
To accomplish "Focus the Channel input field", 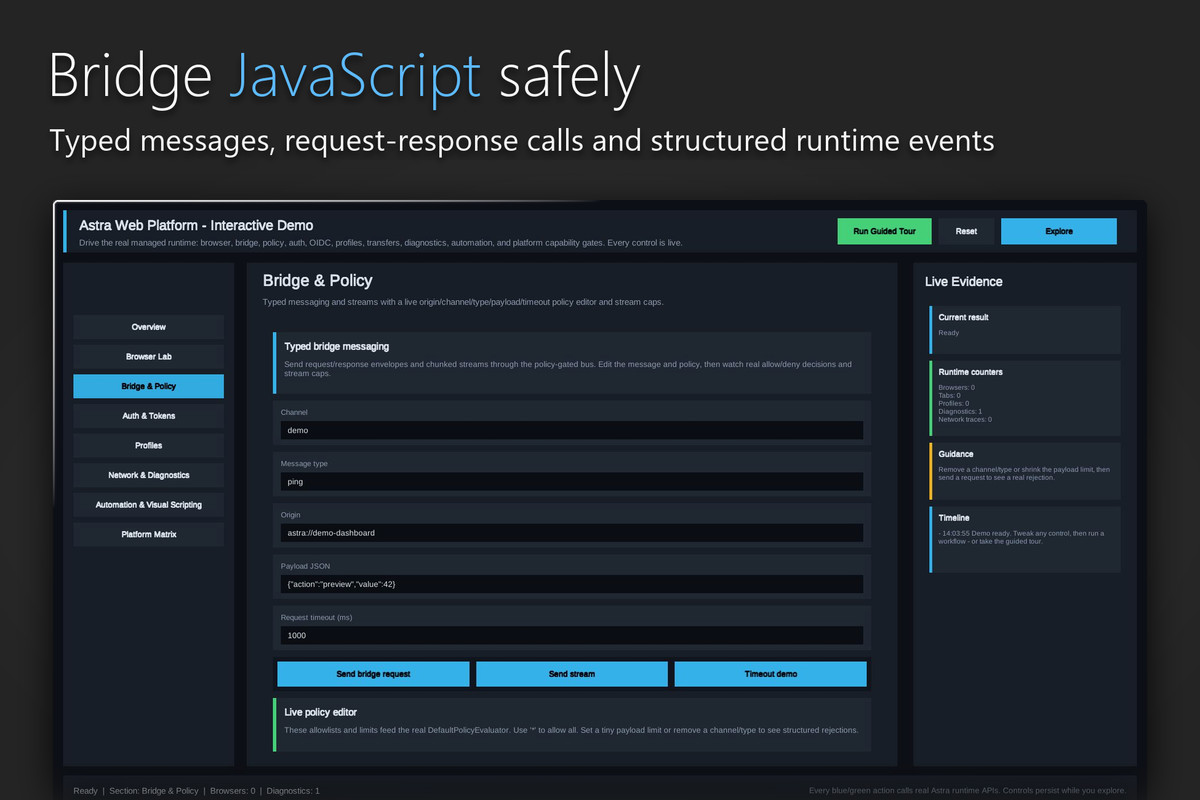I will tap(572, 430).
